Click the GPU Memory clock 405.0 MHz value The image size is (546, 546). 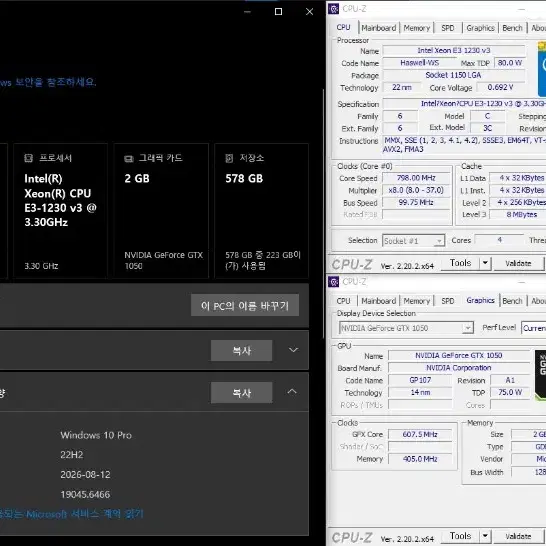coord(420,459)
